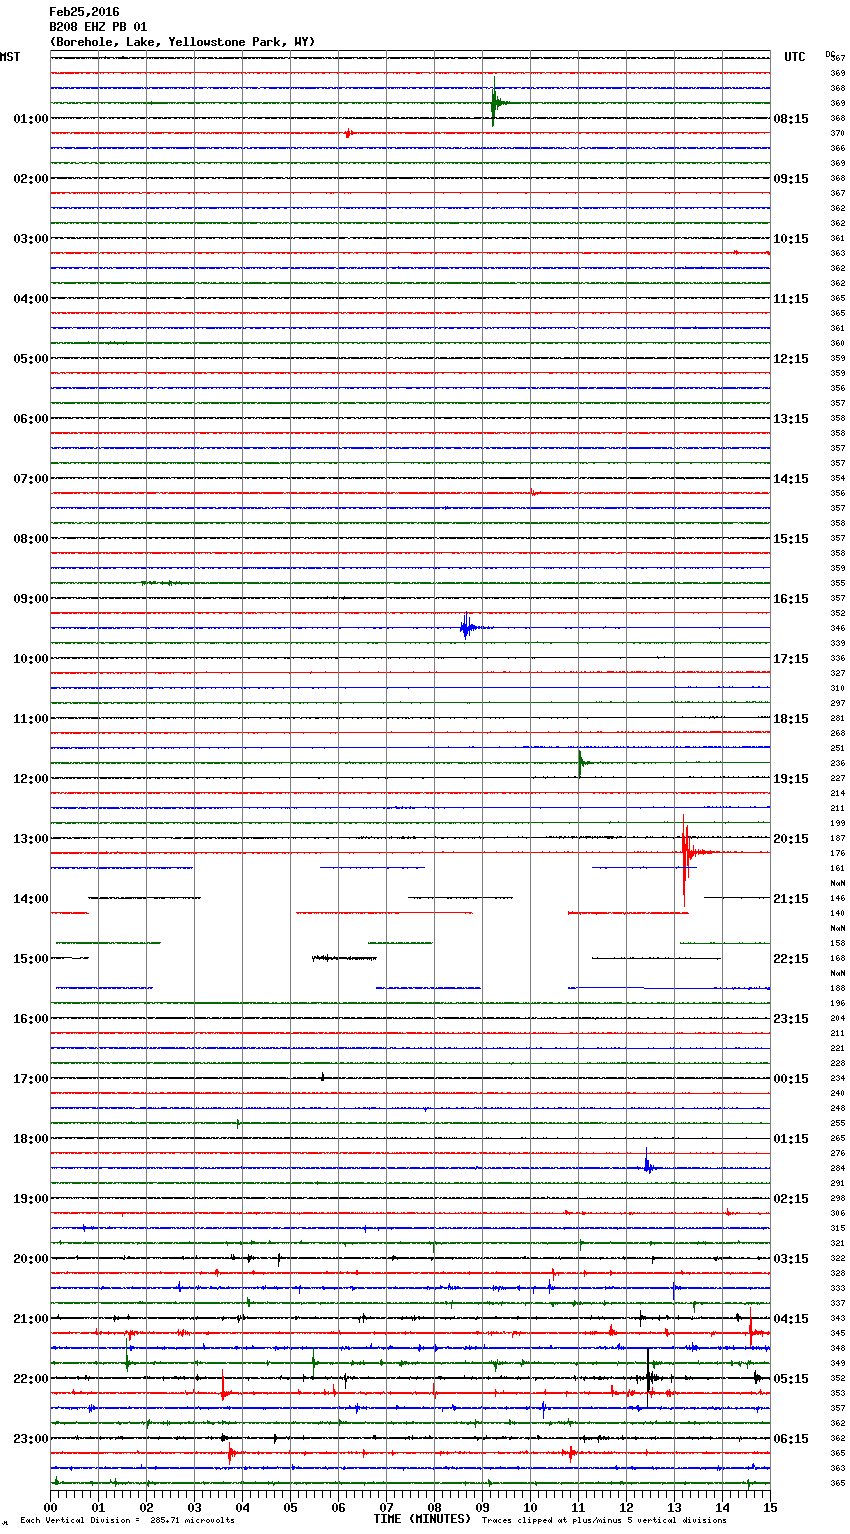This screenshot has height=1534, width=850.
Task: Click the green spike near minute 11 above 12:00 MST
Action: [x=580, y=763]
